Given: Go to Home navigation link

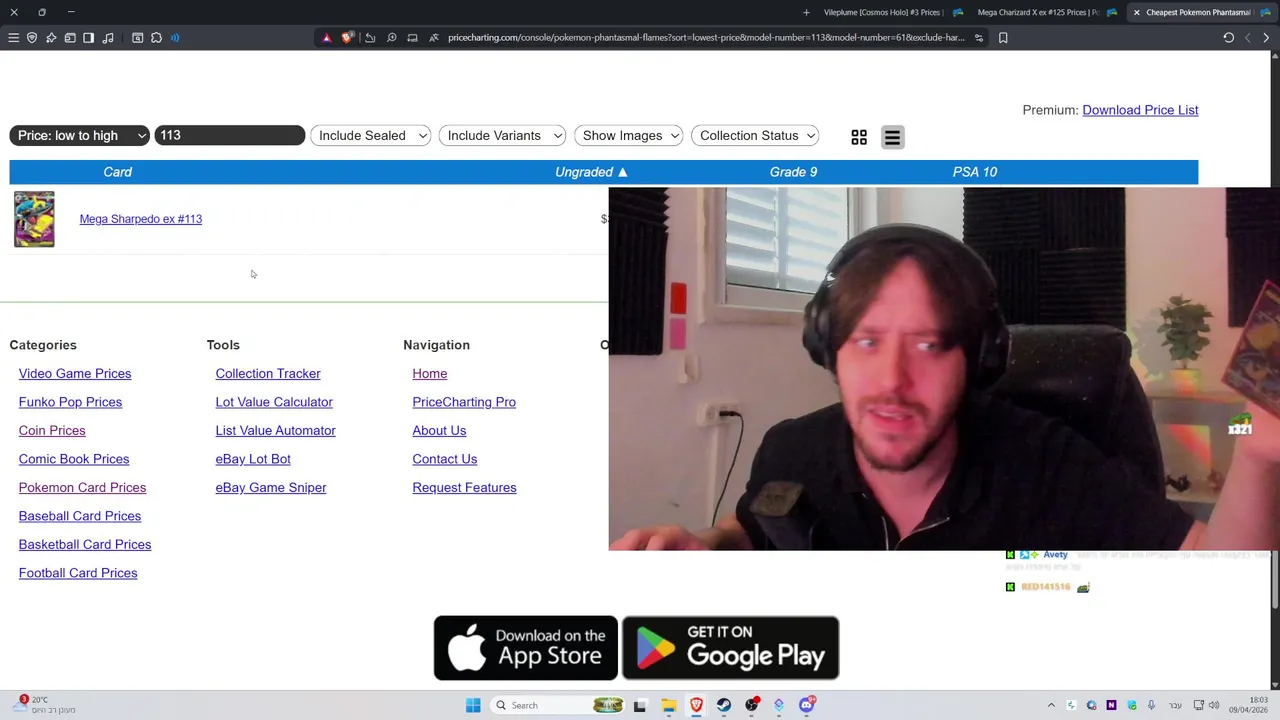Looking at the screenshot, I should pyautogui.click(x=430, y=374).
